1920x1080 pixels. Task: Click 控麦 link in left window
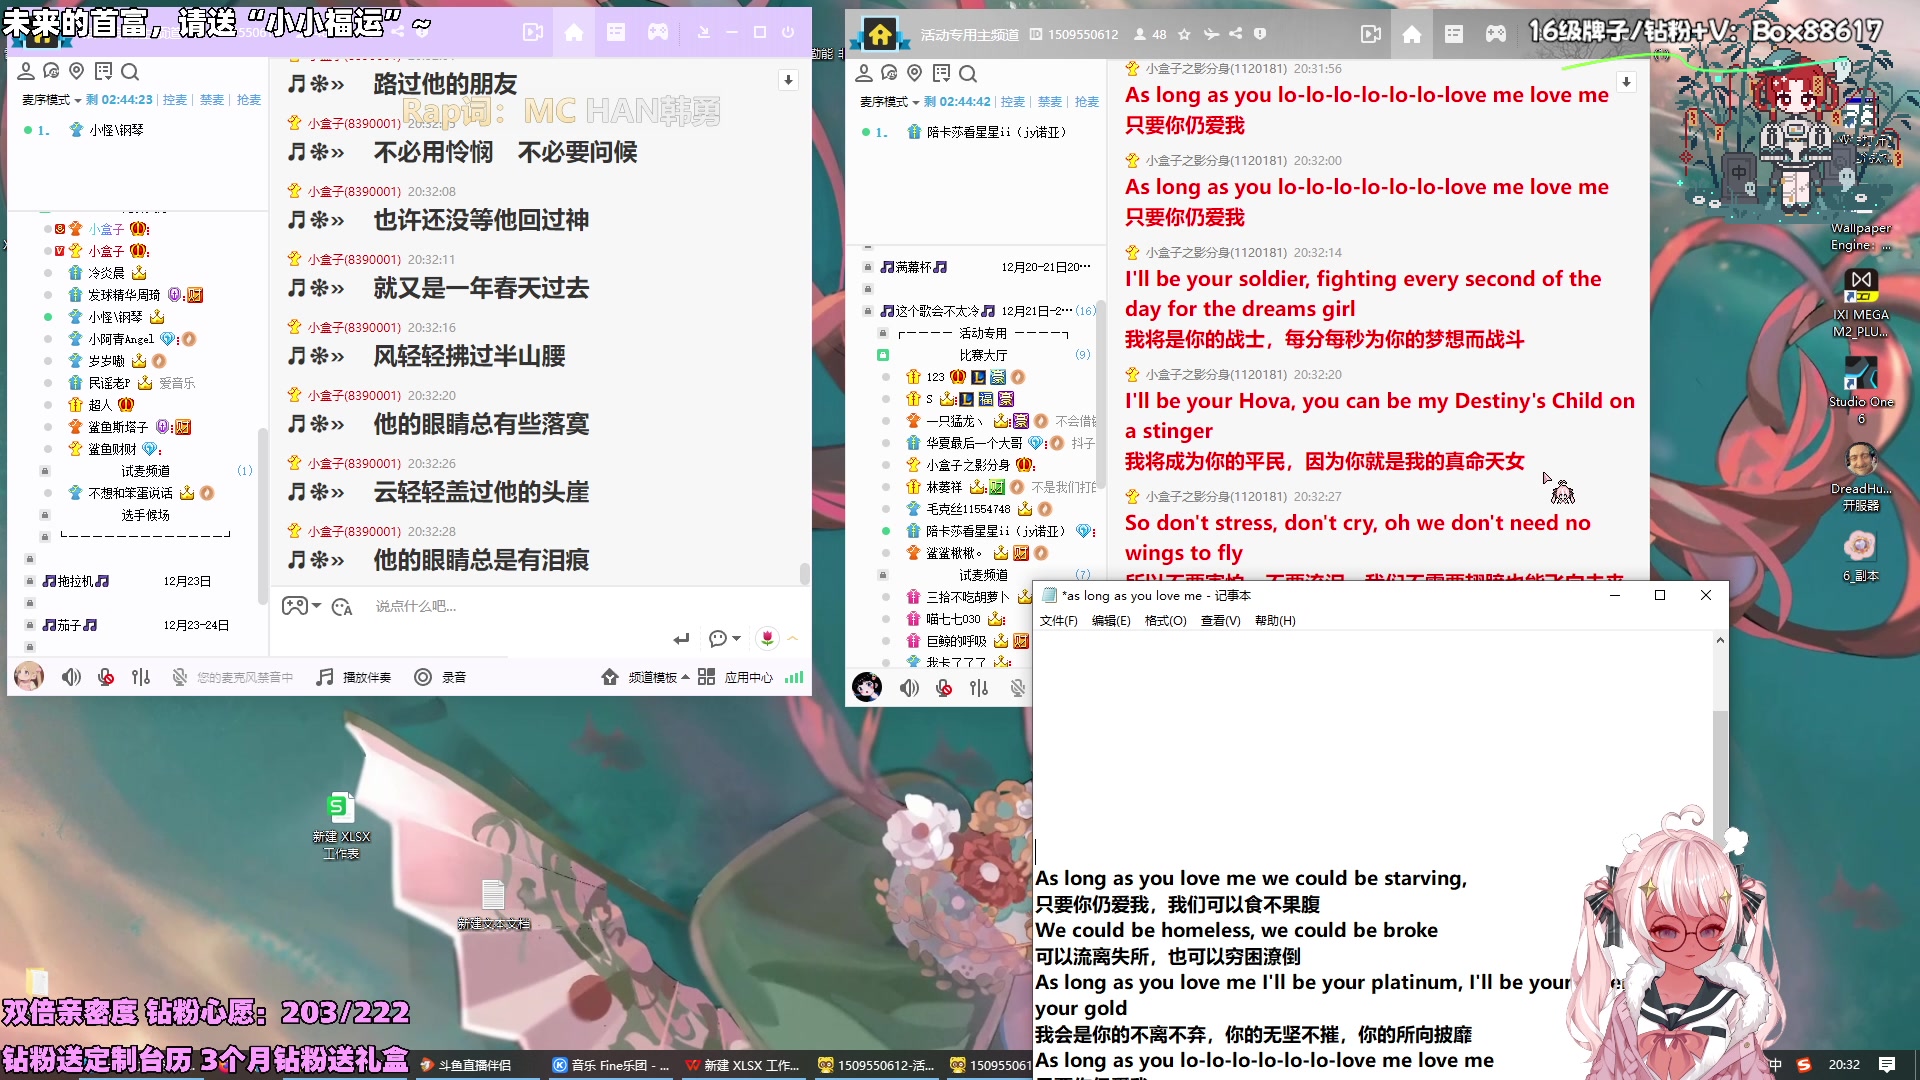pyautogui.click(x=175, y=100)
